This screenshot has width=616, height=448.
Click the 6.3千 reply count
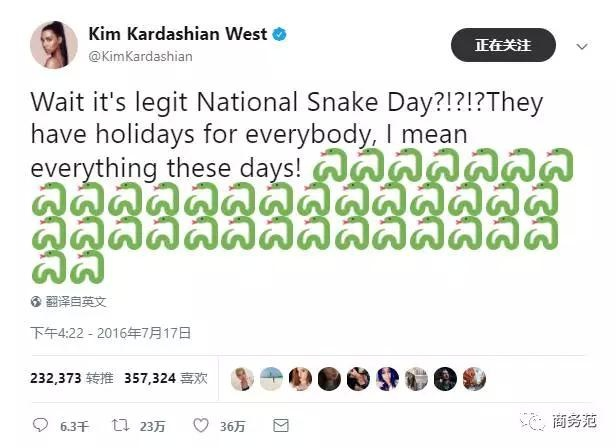coord(75,426)
